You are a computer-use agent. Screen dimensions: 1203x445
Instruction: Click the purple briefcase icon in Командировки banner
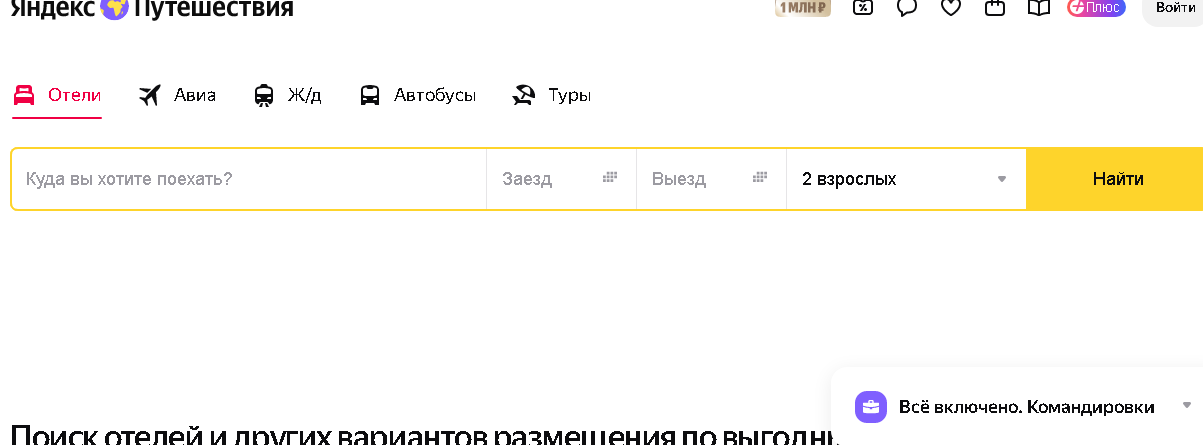pos(871,407)
